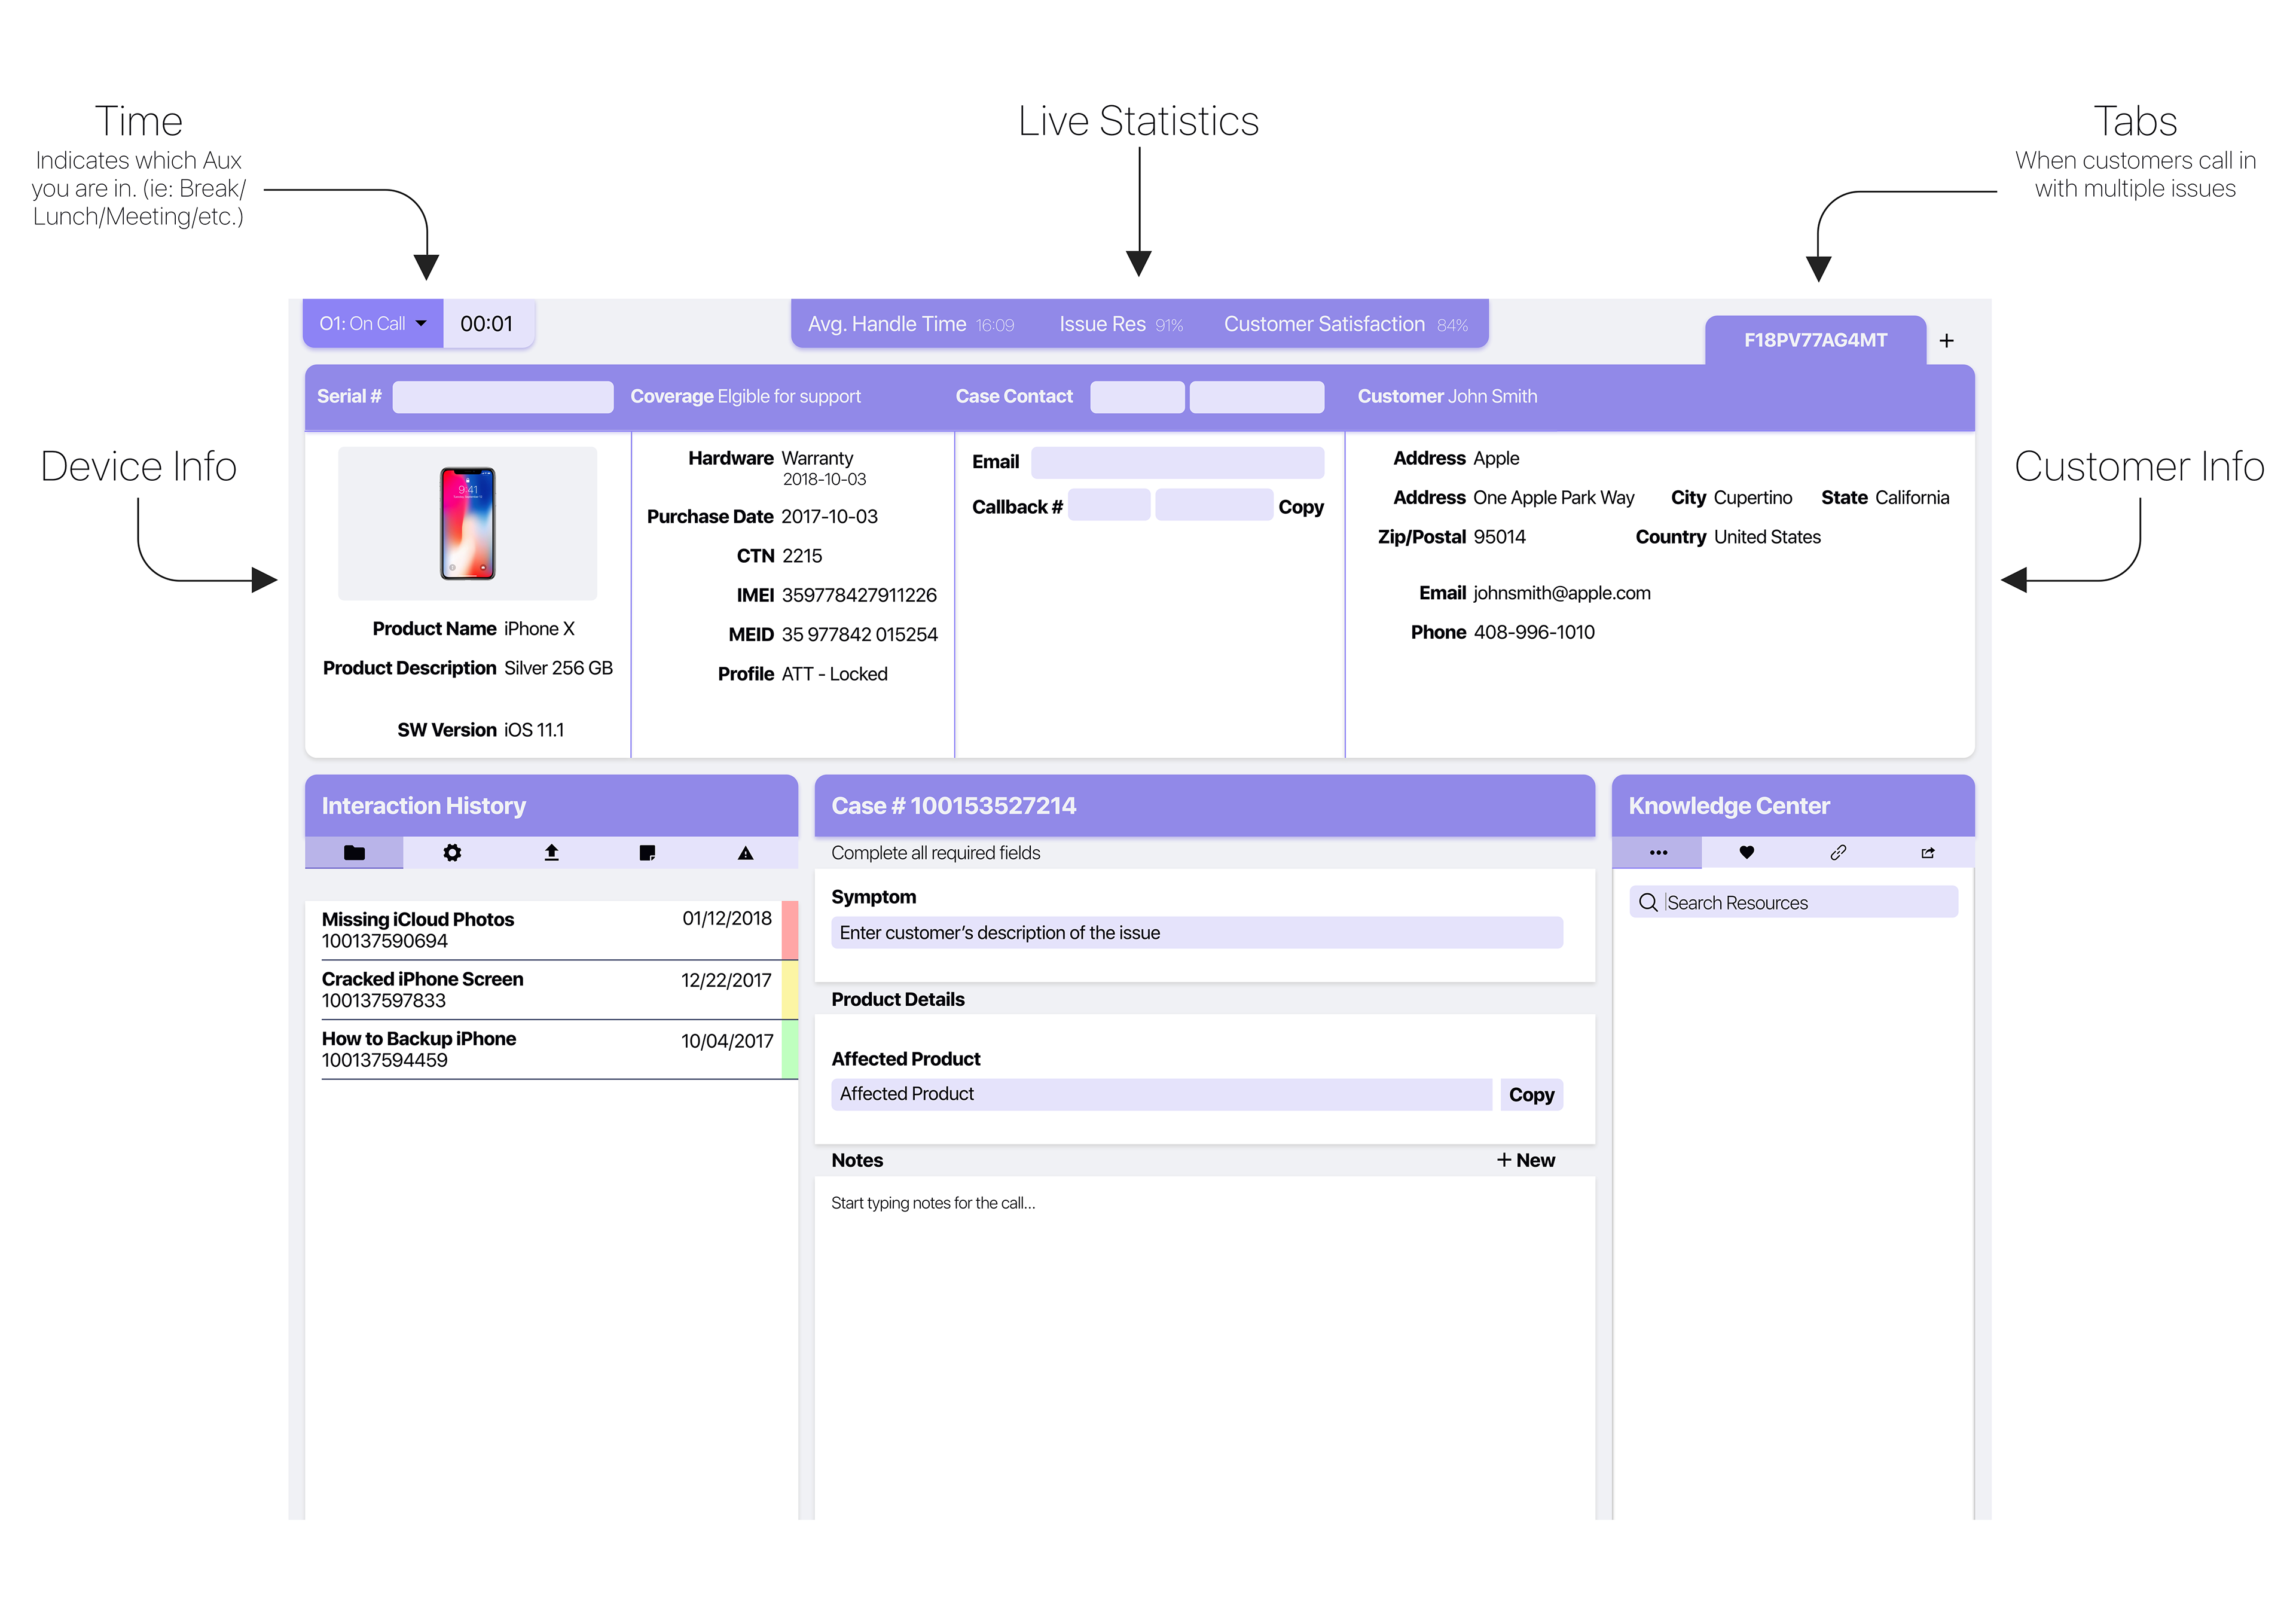2296x1611 pixels.
Task: Copy the callback number
Action: [x=1300, y=507]
